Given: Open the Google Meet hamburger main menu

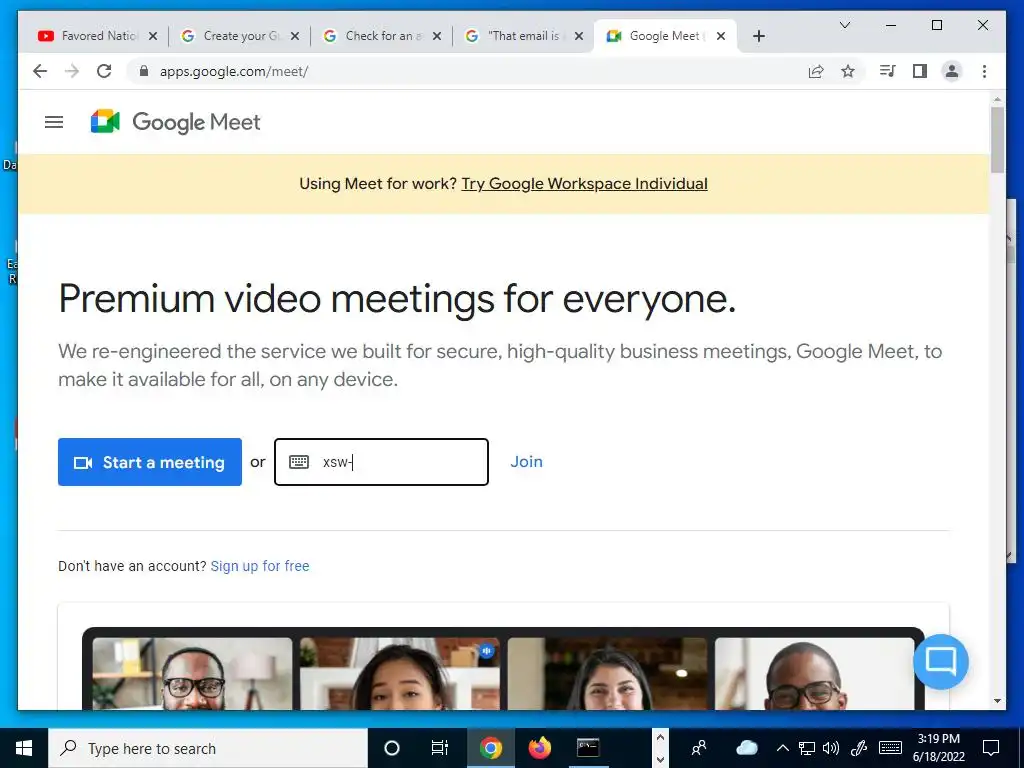Looking at the screenshot, I should click(54, 122).
